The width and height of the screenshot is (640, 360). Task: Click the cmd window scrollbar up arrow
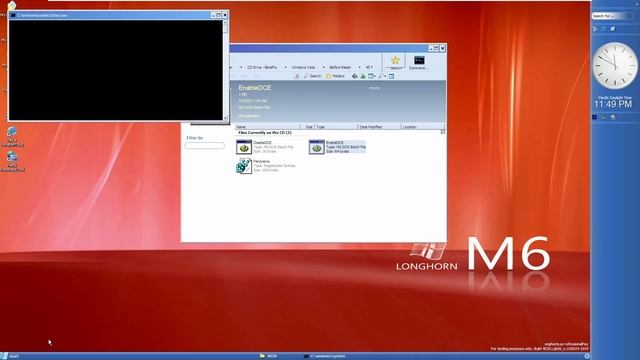point(225,22)
